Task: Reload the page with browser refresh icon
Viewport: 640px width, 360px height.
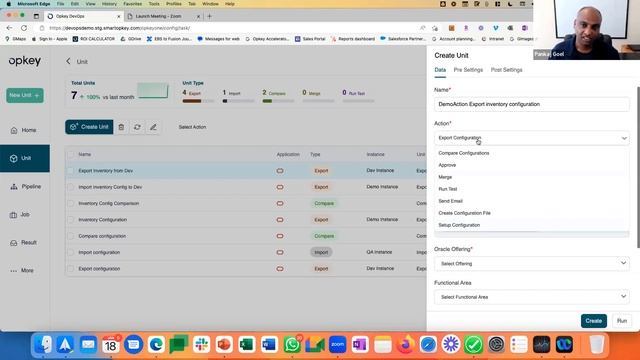Action: [24, 28]
